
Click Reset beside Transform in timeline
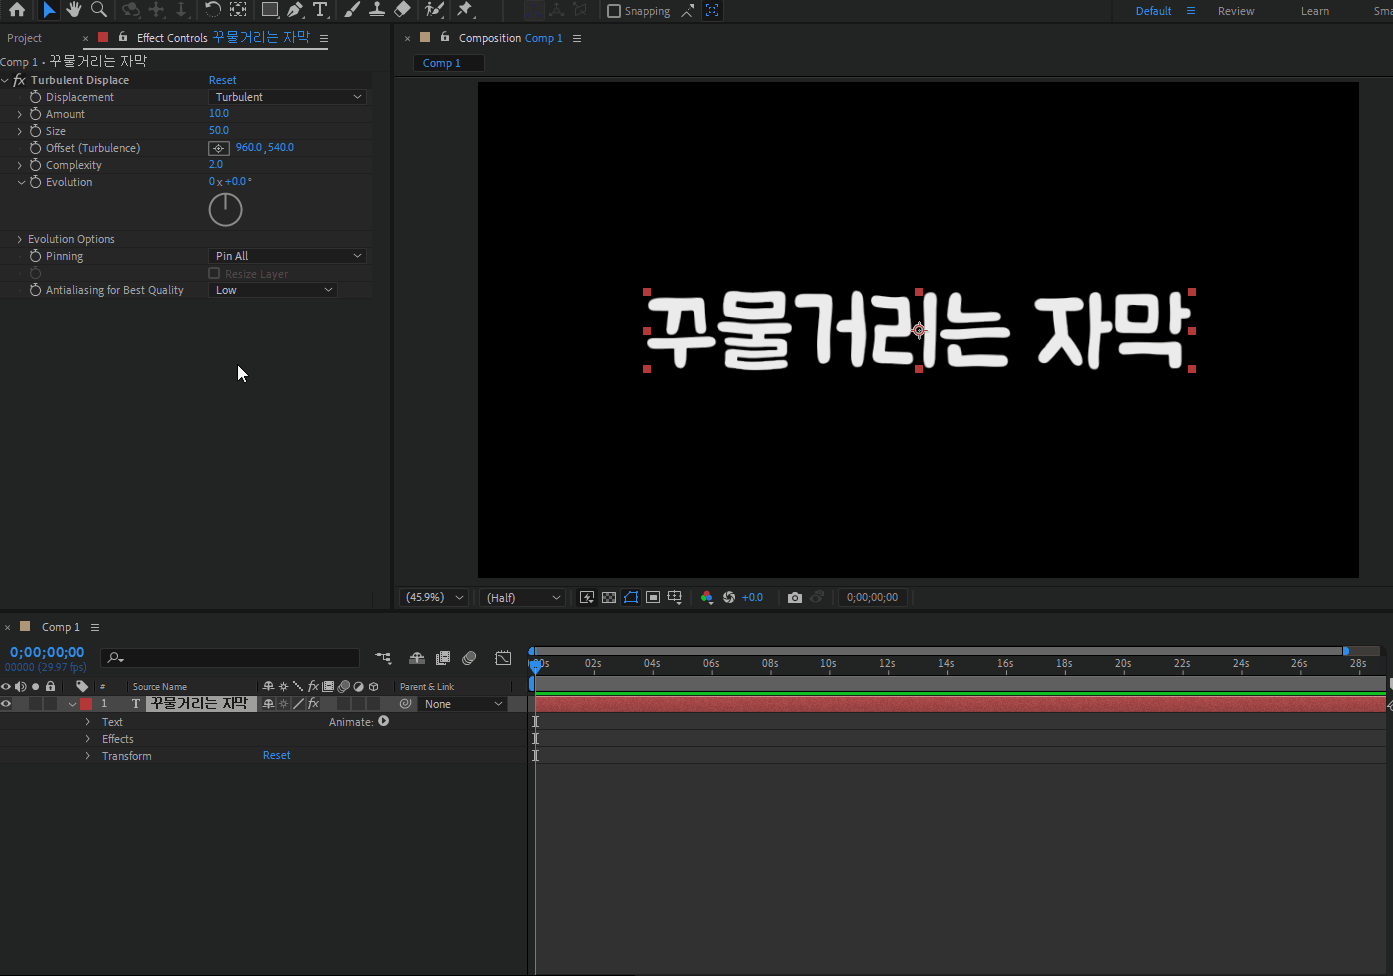[277, 755]
